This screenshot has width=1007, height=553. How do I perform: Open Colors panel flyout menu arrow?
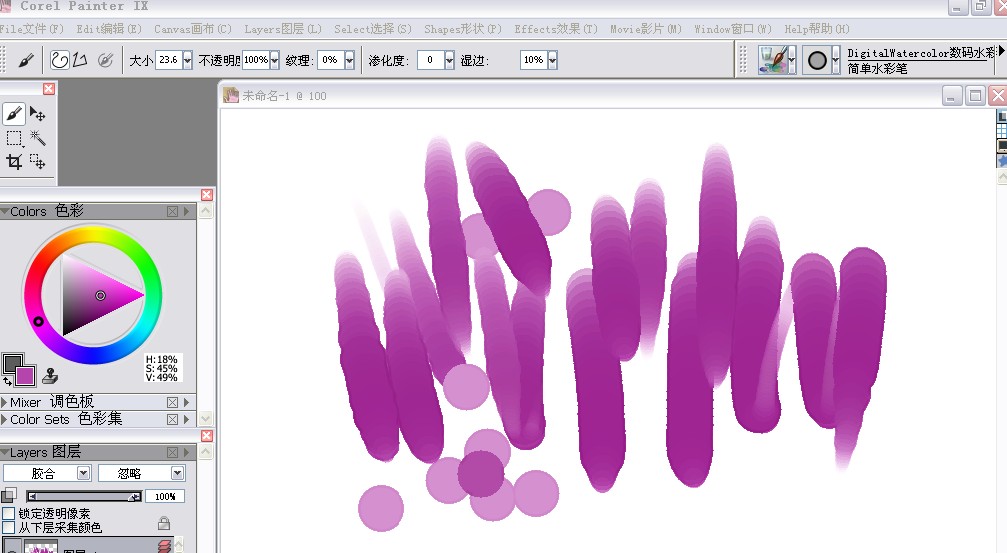187,211
